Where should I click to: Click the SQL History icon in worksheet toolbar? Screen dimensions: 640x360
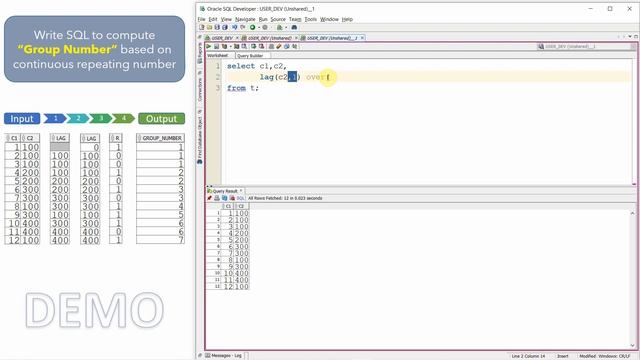[287, 47]
